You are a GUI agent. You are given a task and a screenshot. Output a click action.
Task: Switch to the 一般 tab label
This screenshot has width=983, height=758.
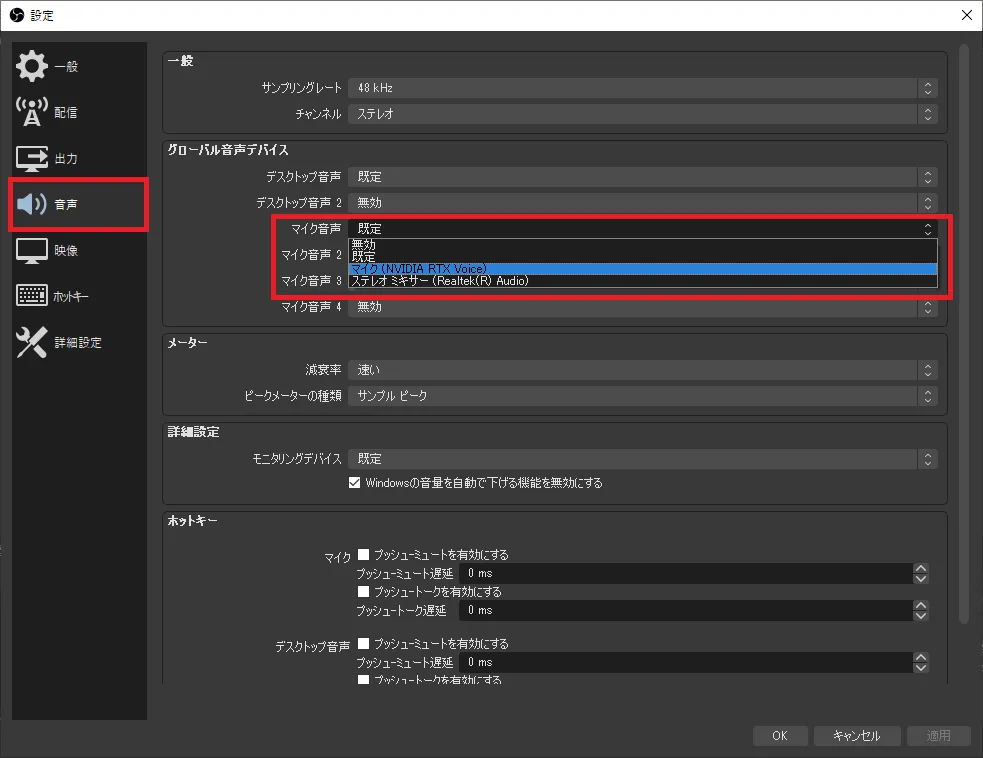(66, 66)
